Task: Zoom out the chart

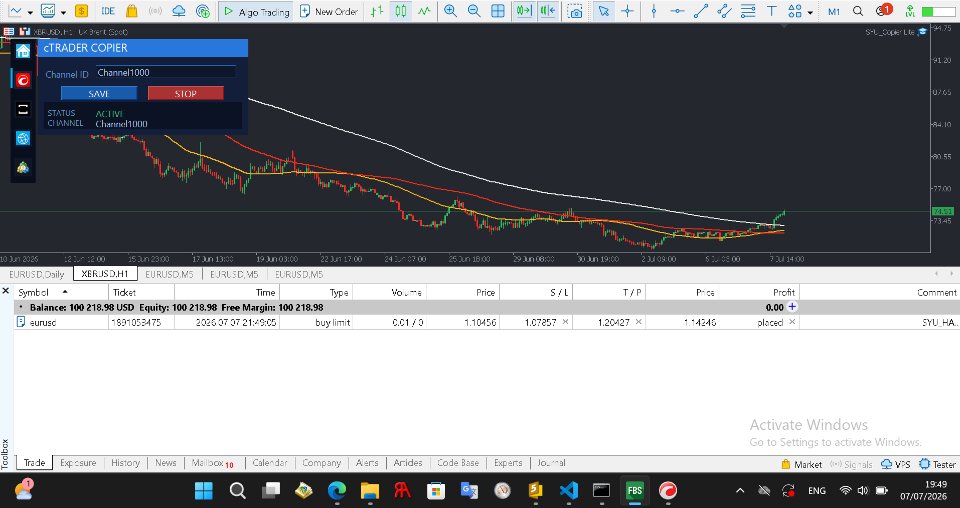Action: pos(474,11)
